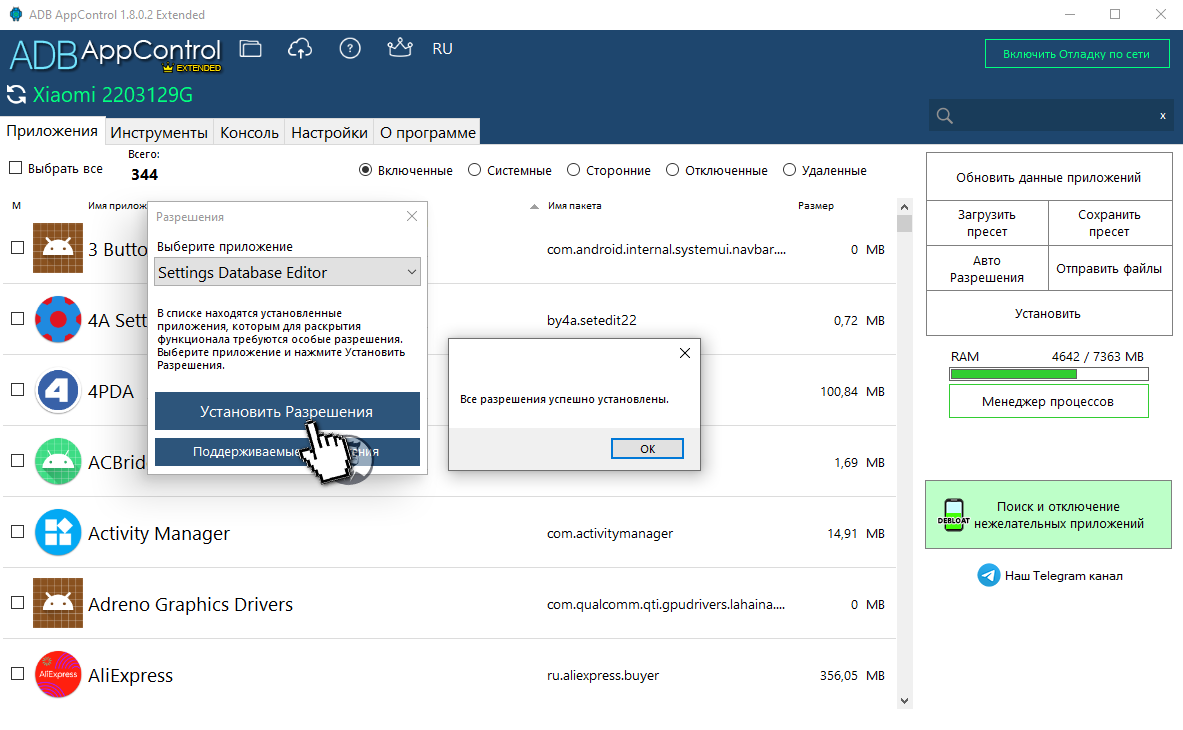1183x730 pixels.
Task: Open the Приложения tab
Action: (52, 131)
